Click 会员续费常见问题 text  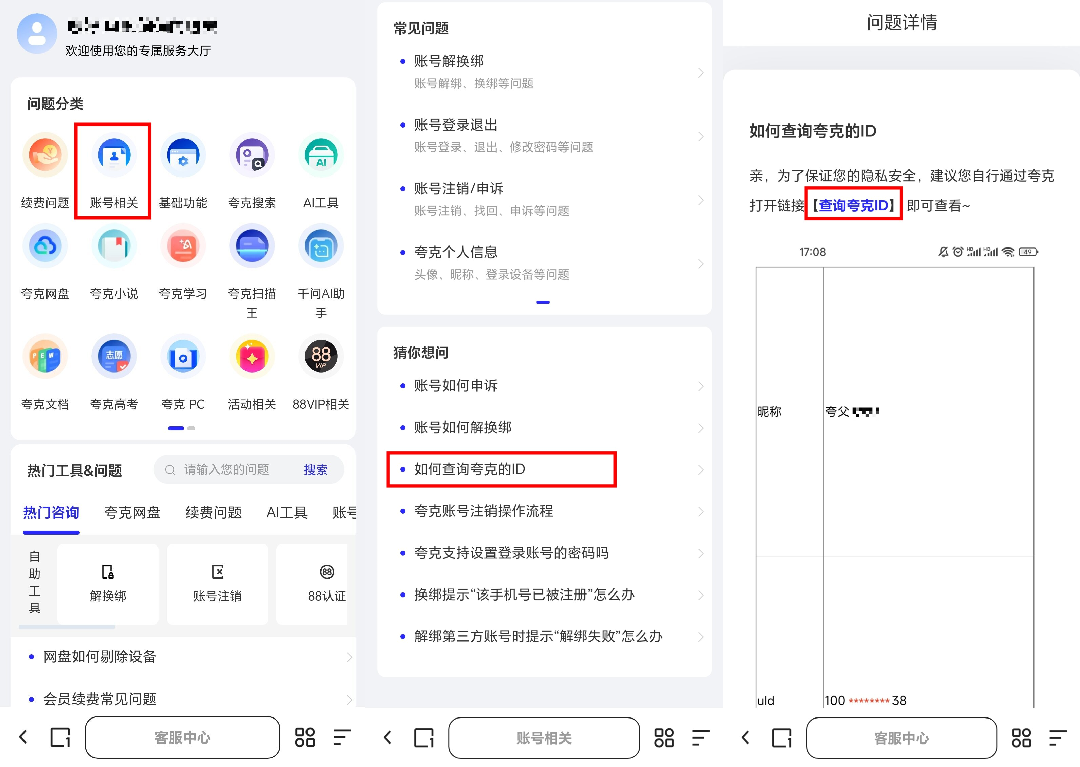100,699
